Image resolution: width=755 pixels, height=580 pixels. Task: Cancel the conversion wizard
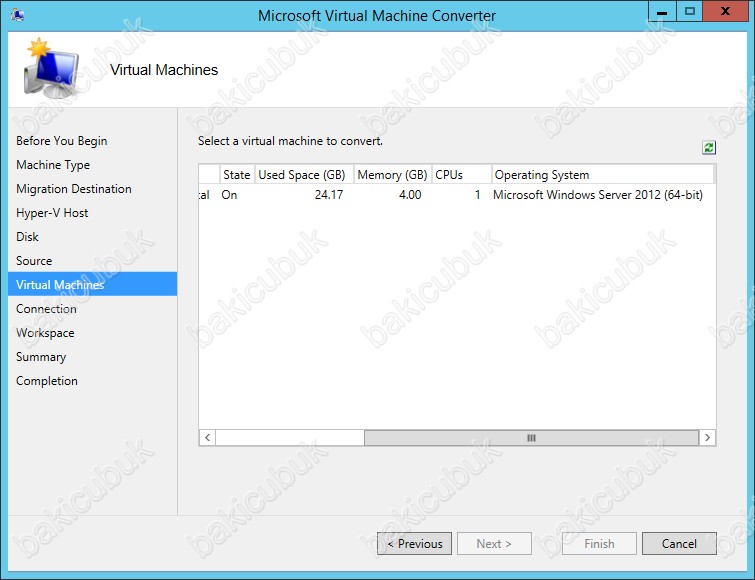(x=679, y=543)
